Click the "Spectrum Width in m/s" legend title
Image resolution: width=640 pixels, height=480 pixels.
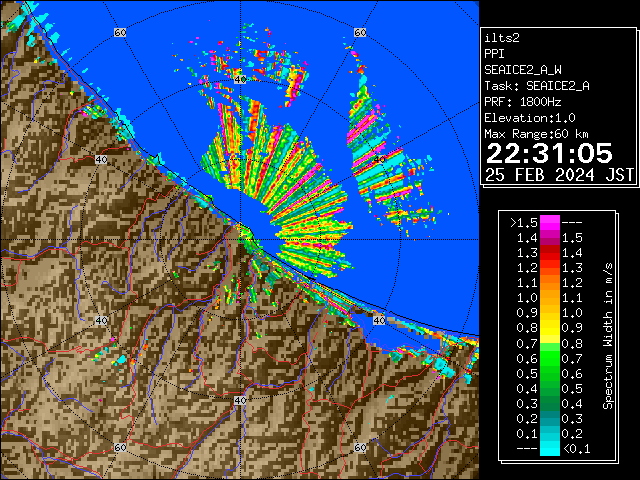607,336
